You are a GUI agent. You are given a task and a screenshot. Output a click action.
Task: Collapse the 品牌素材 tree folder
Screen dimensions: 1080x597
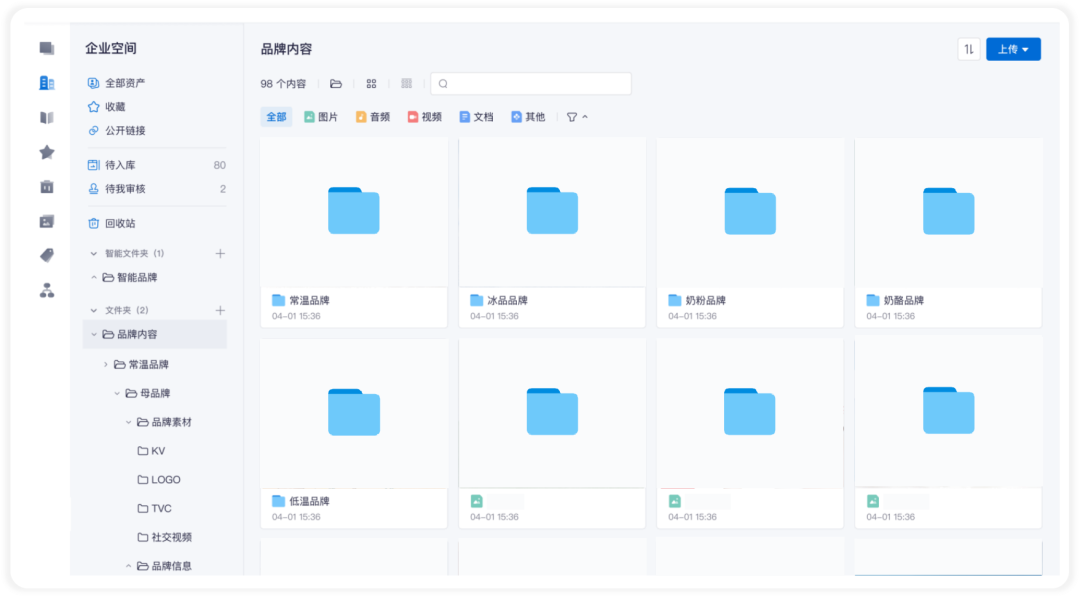[128, 422]
